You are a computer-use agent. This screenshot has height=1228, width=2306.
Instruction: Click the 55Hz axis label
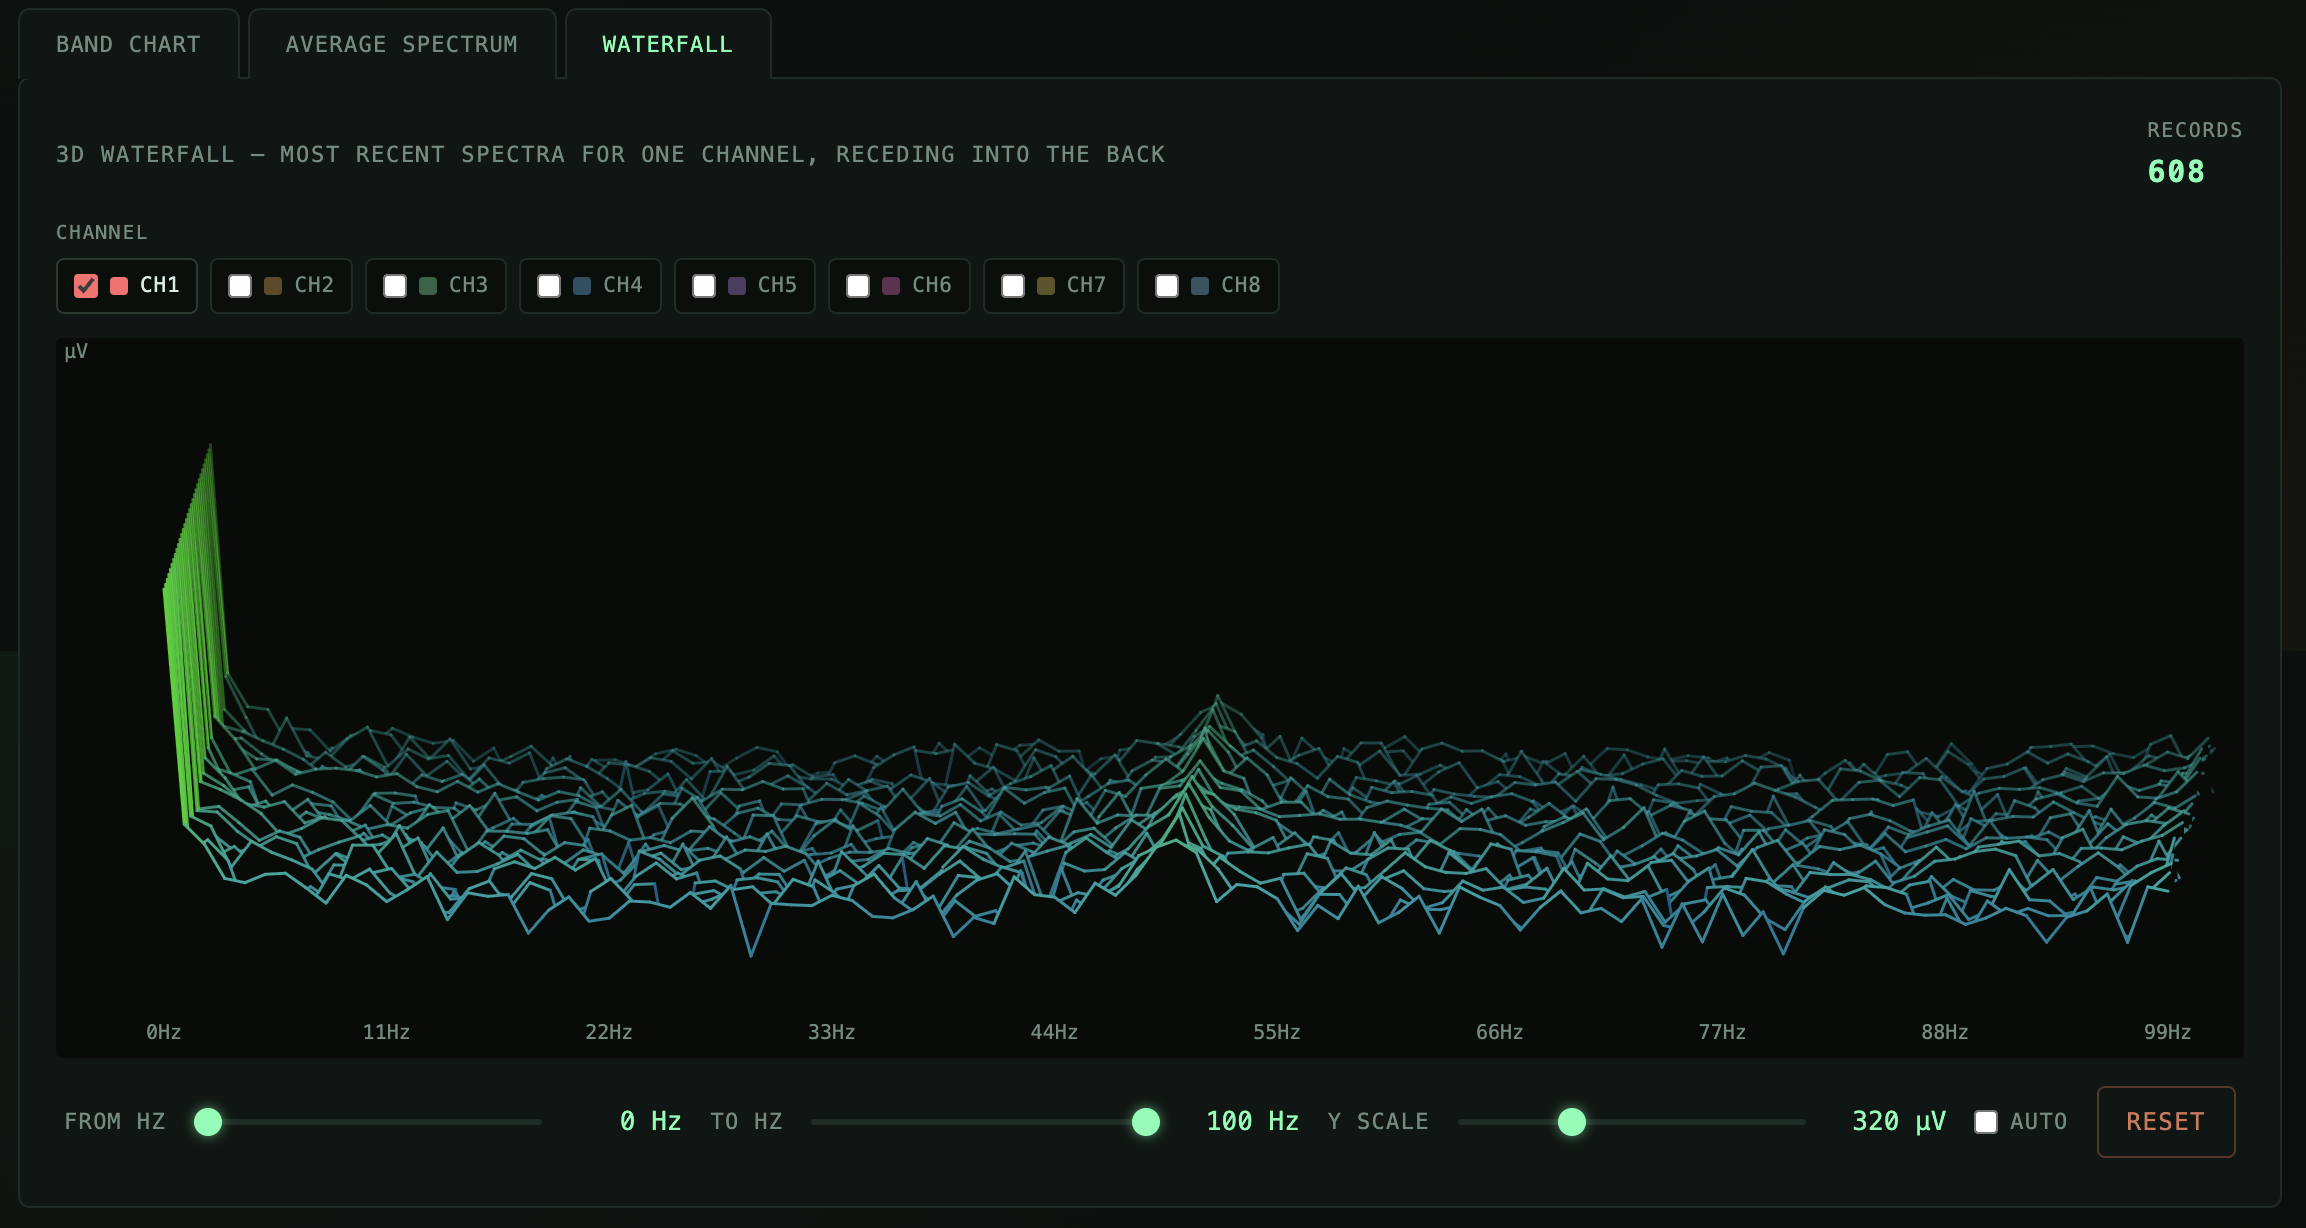(x=1277, y=1032)
